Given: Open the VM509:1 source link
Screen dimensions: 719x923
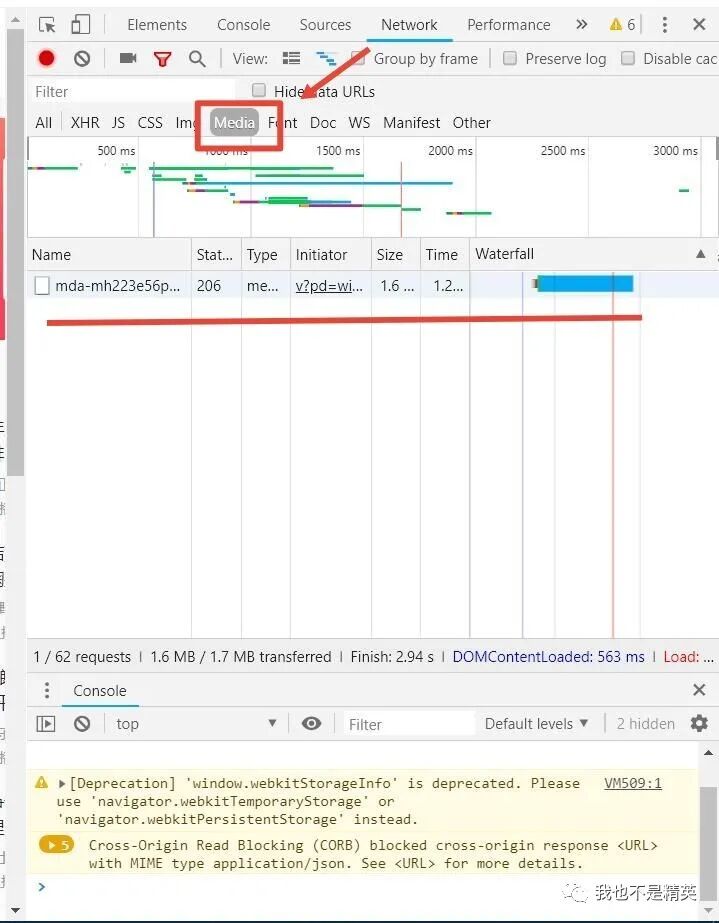Looking at the screenshot, I should (633, 783).
